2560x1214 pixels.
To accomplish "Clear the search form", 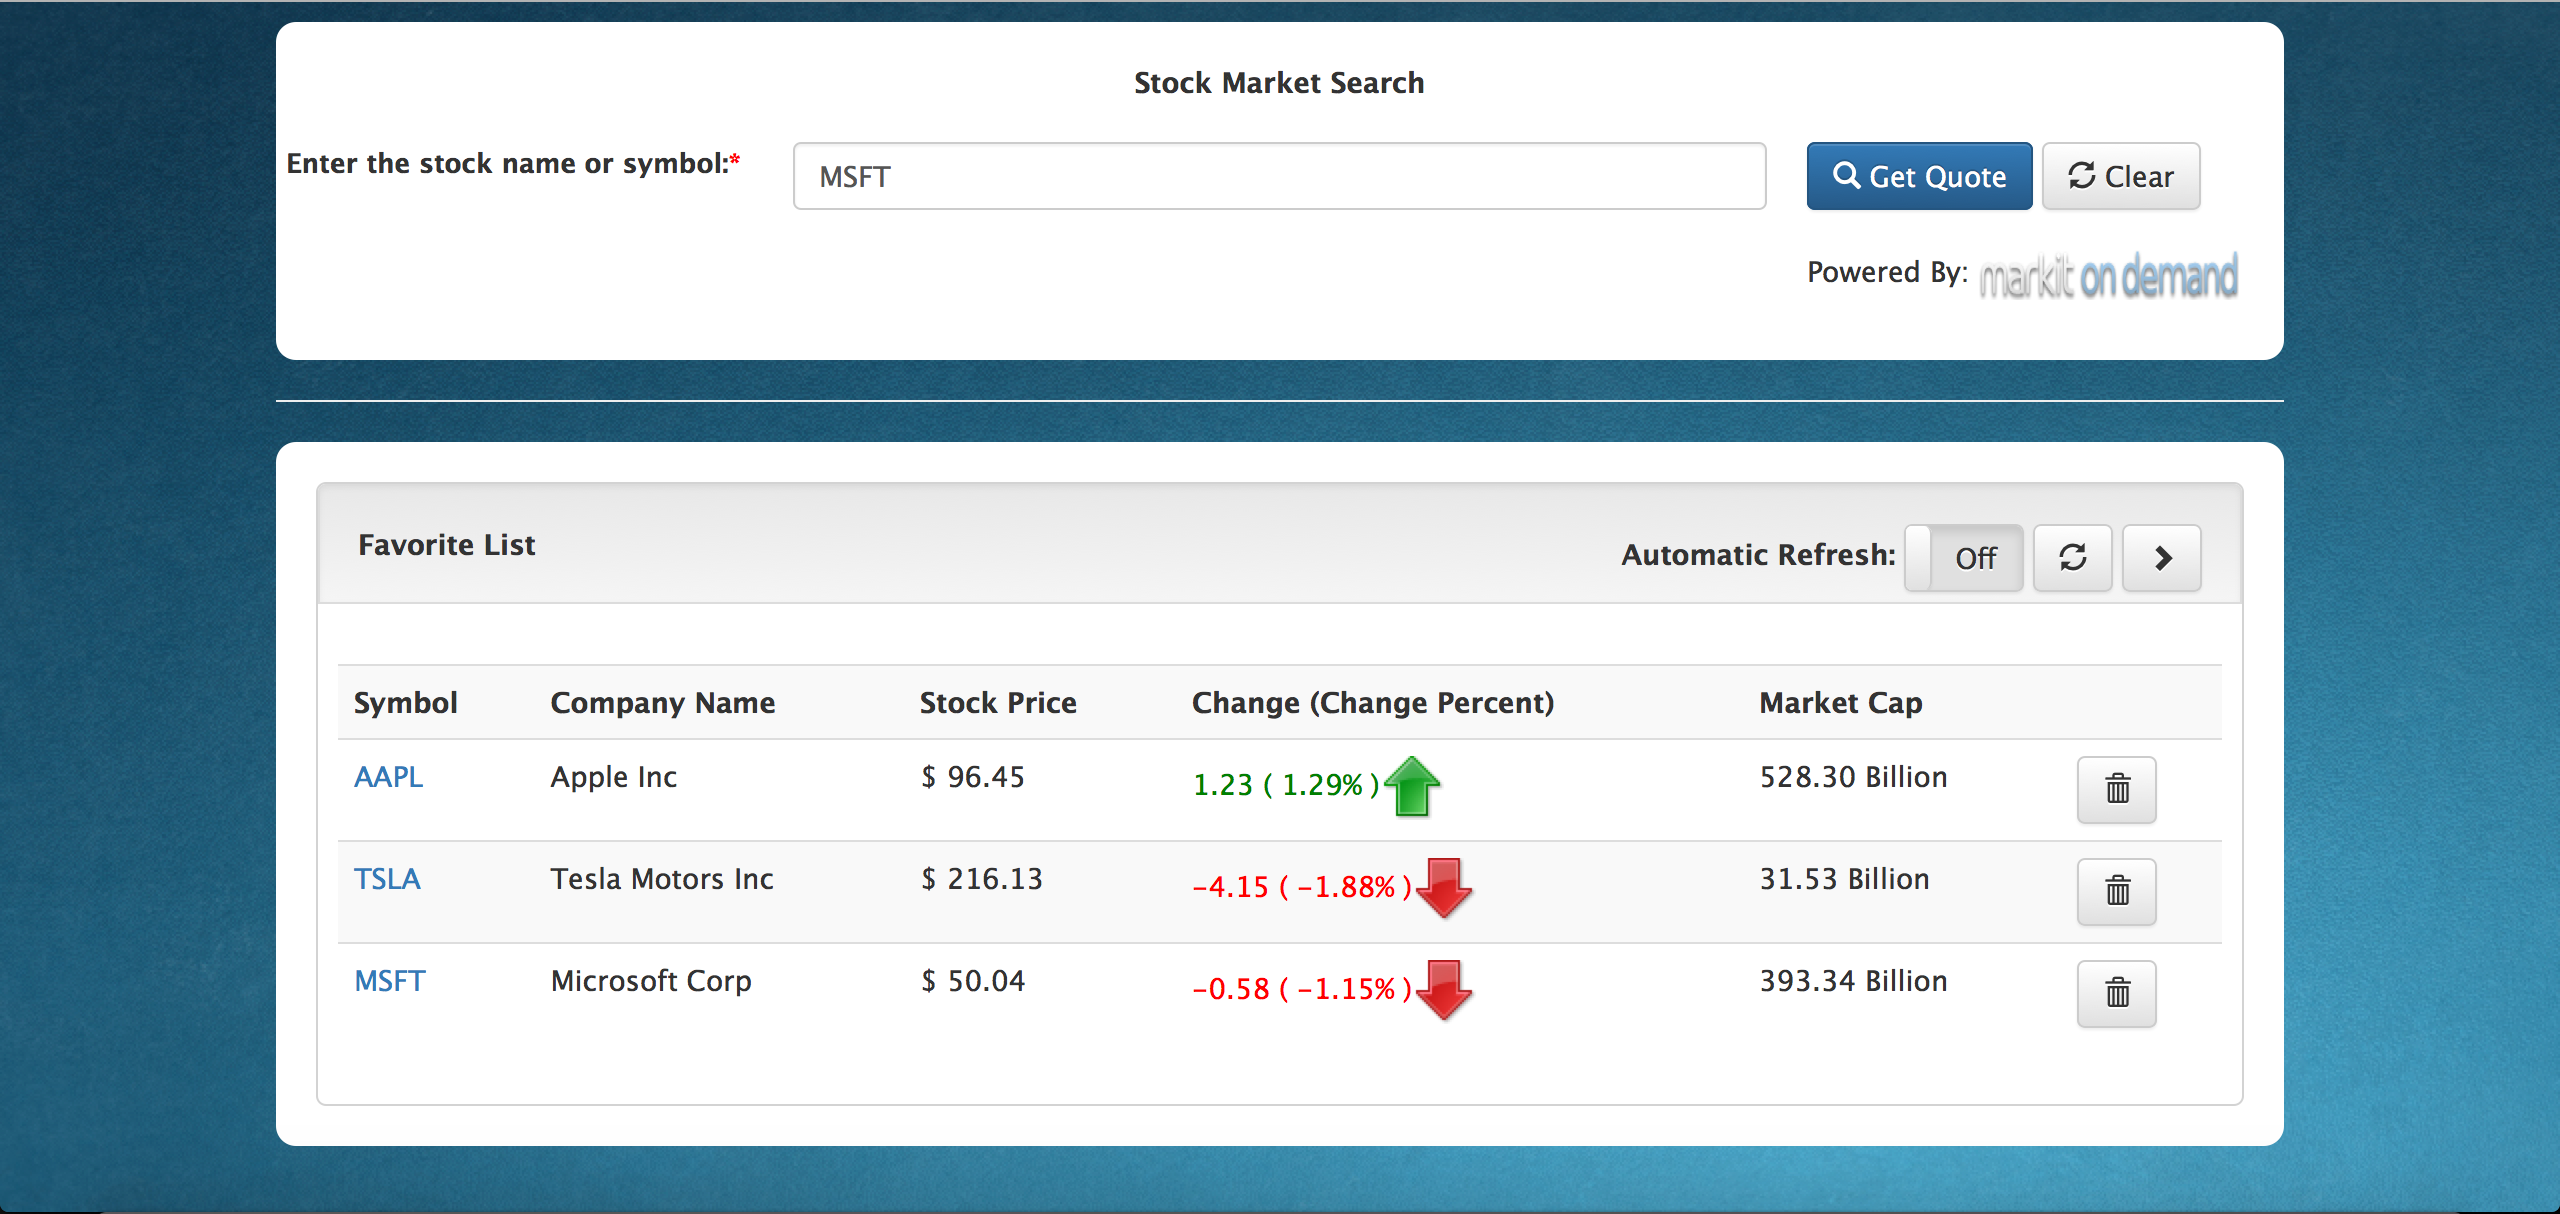I will point(2120,176).
